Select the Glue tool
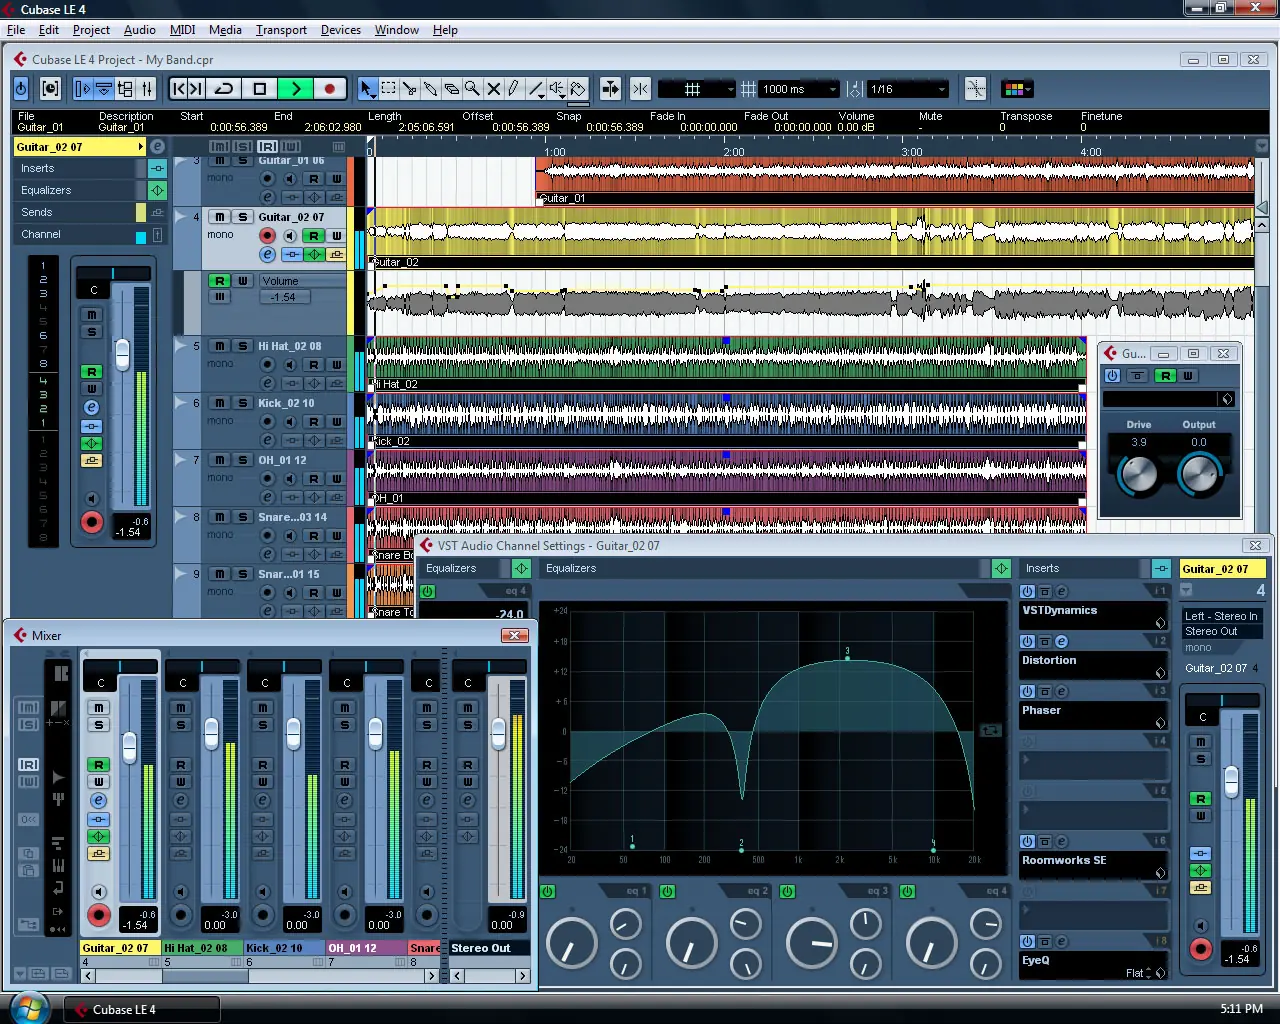The width and height of the screenshot is (1280, 1024). click(x=430, y=89)
